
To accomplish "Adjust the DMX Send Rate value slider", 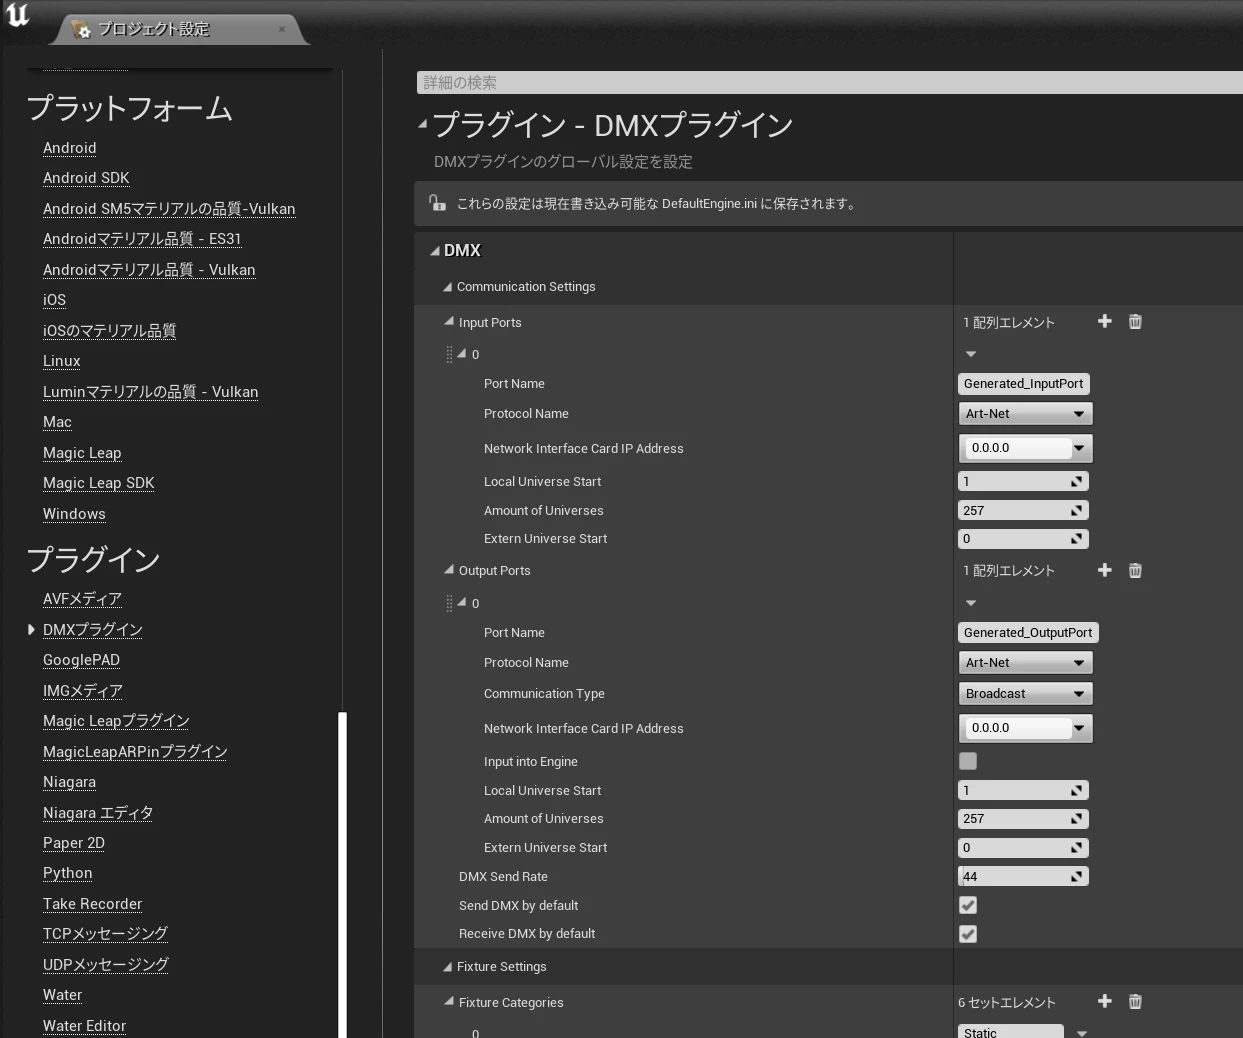I will pyautogui.click(x=1023, y=876).
